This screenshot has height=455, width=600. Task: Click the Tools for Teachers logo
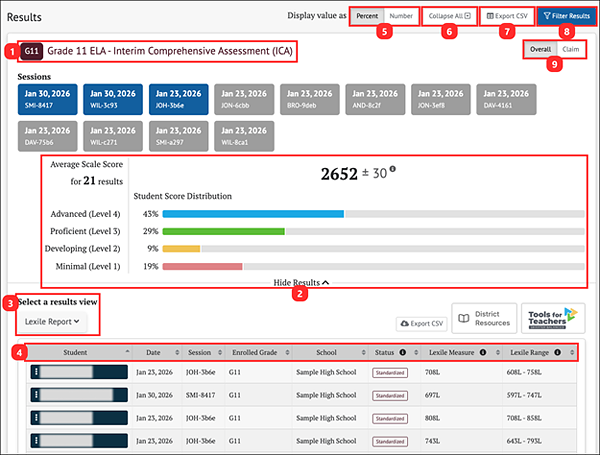pyautogui.click(x=553, y=318)
